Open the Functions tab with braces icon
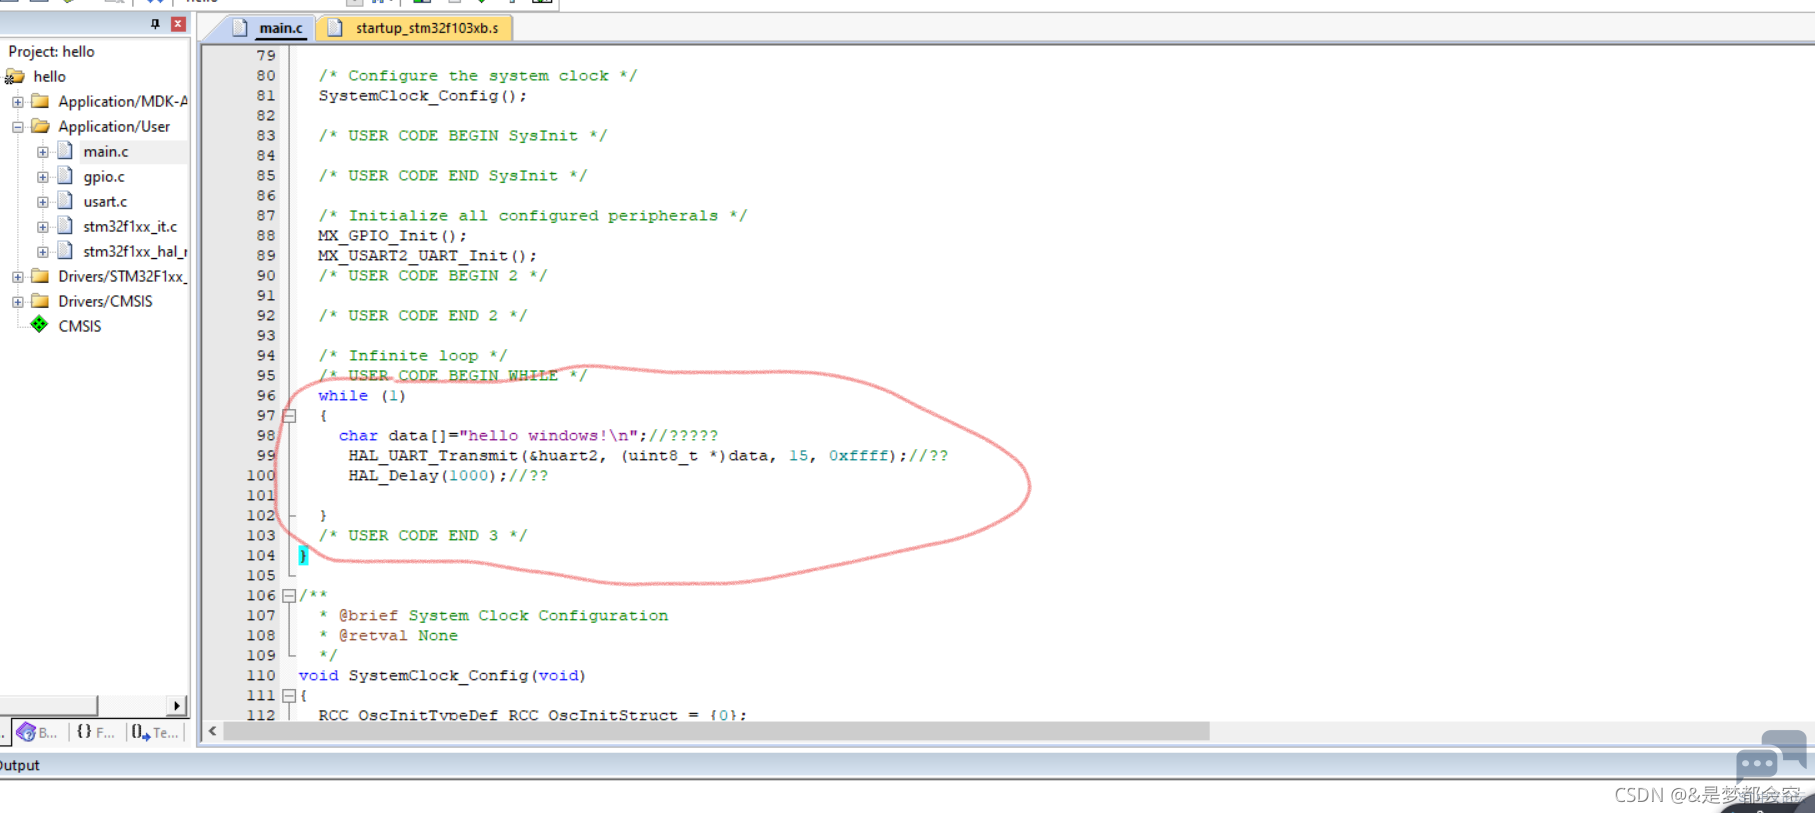The height and width of the screenshot is (813, 1815). [85, 733]
